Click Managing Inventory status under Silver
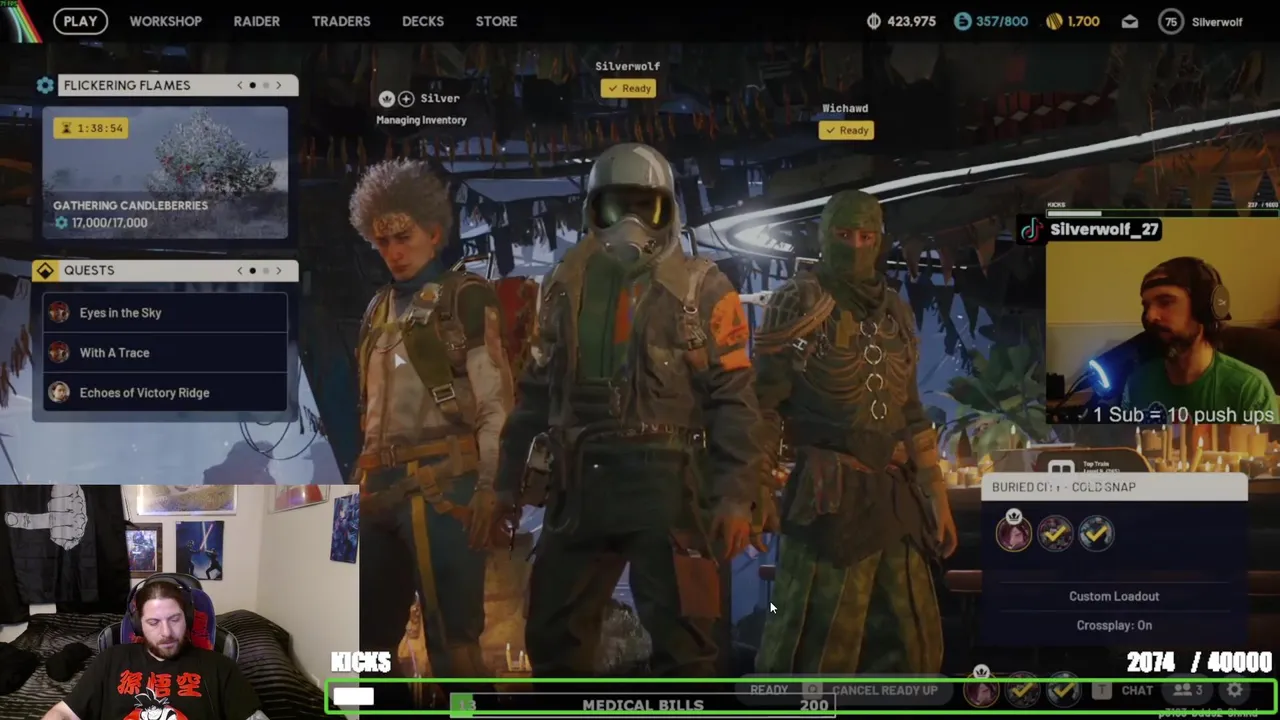The image size is (1280, 720). point(421,120)
